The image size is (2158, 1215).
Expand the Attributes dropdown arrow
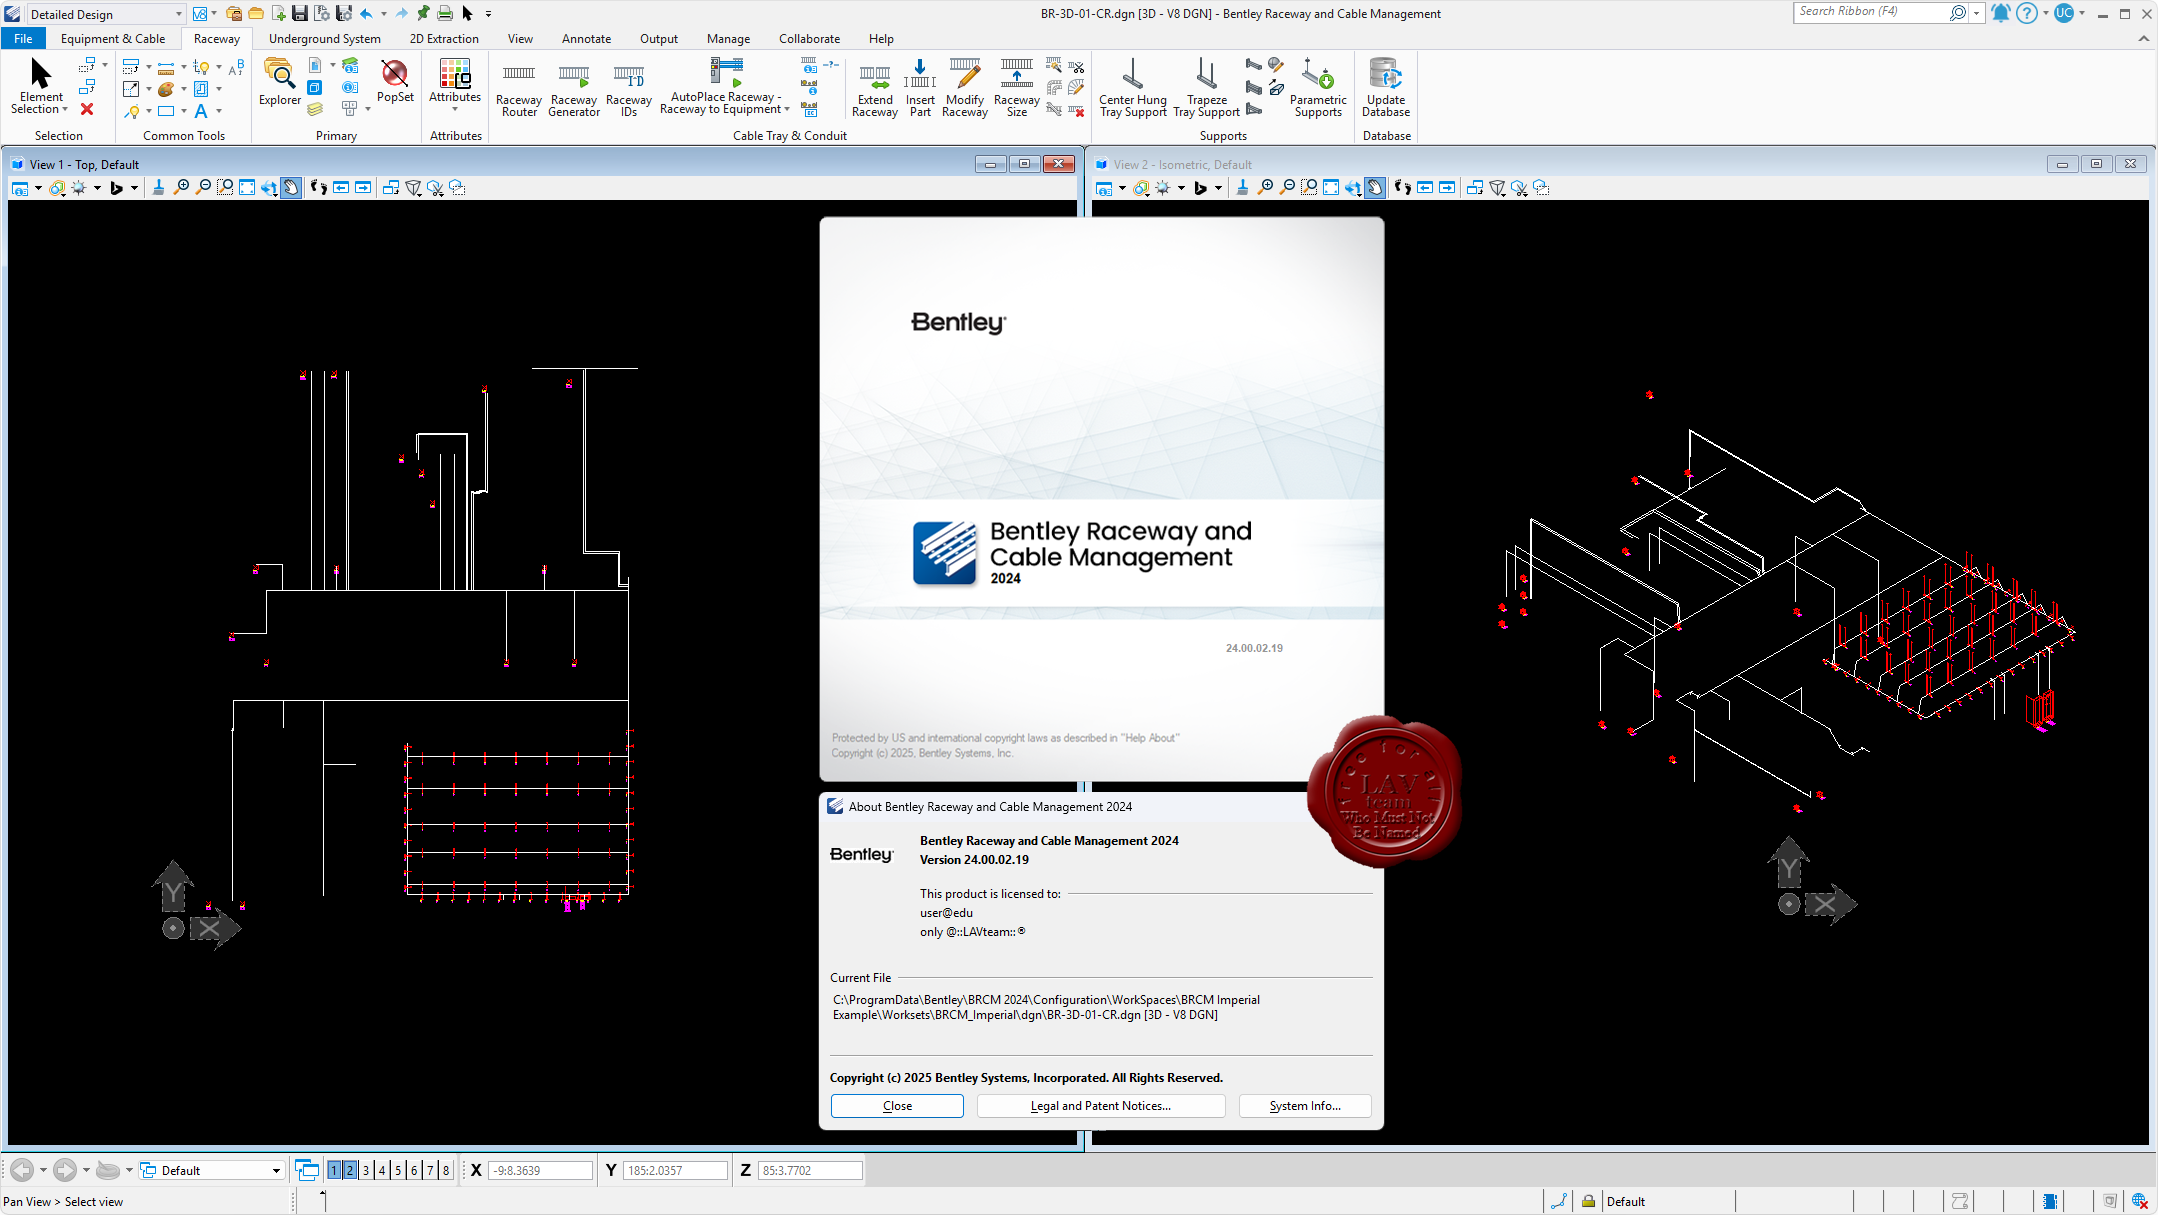(455, 109)
